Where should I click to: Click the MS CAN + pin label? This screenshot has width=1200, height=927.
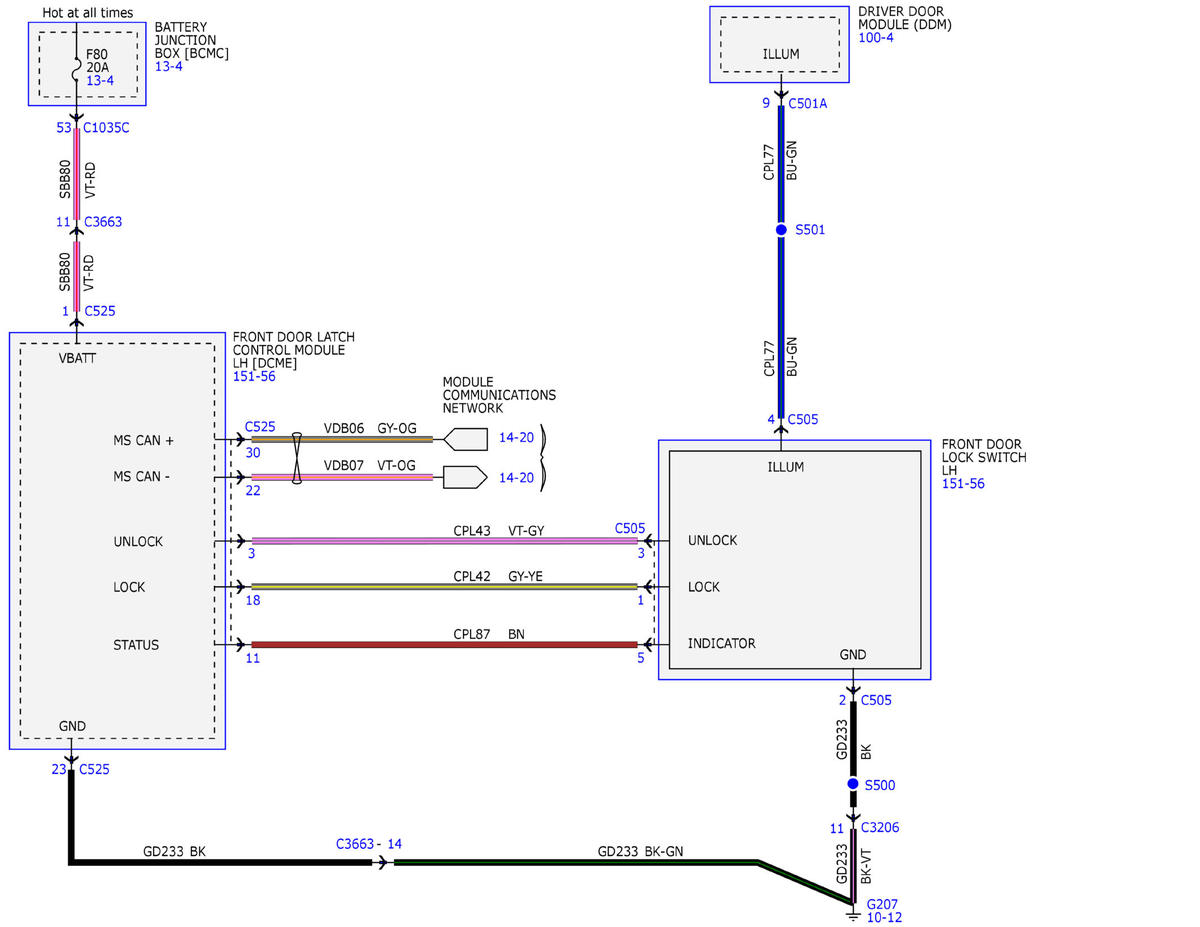[144, 440]
